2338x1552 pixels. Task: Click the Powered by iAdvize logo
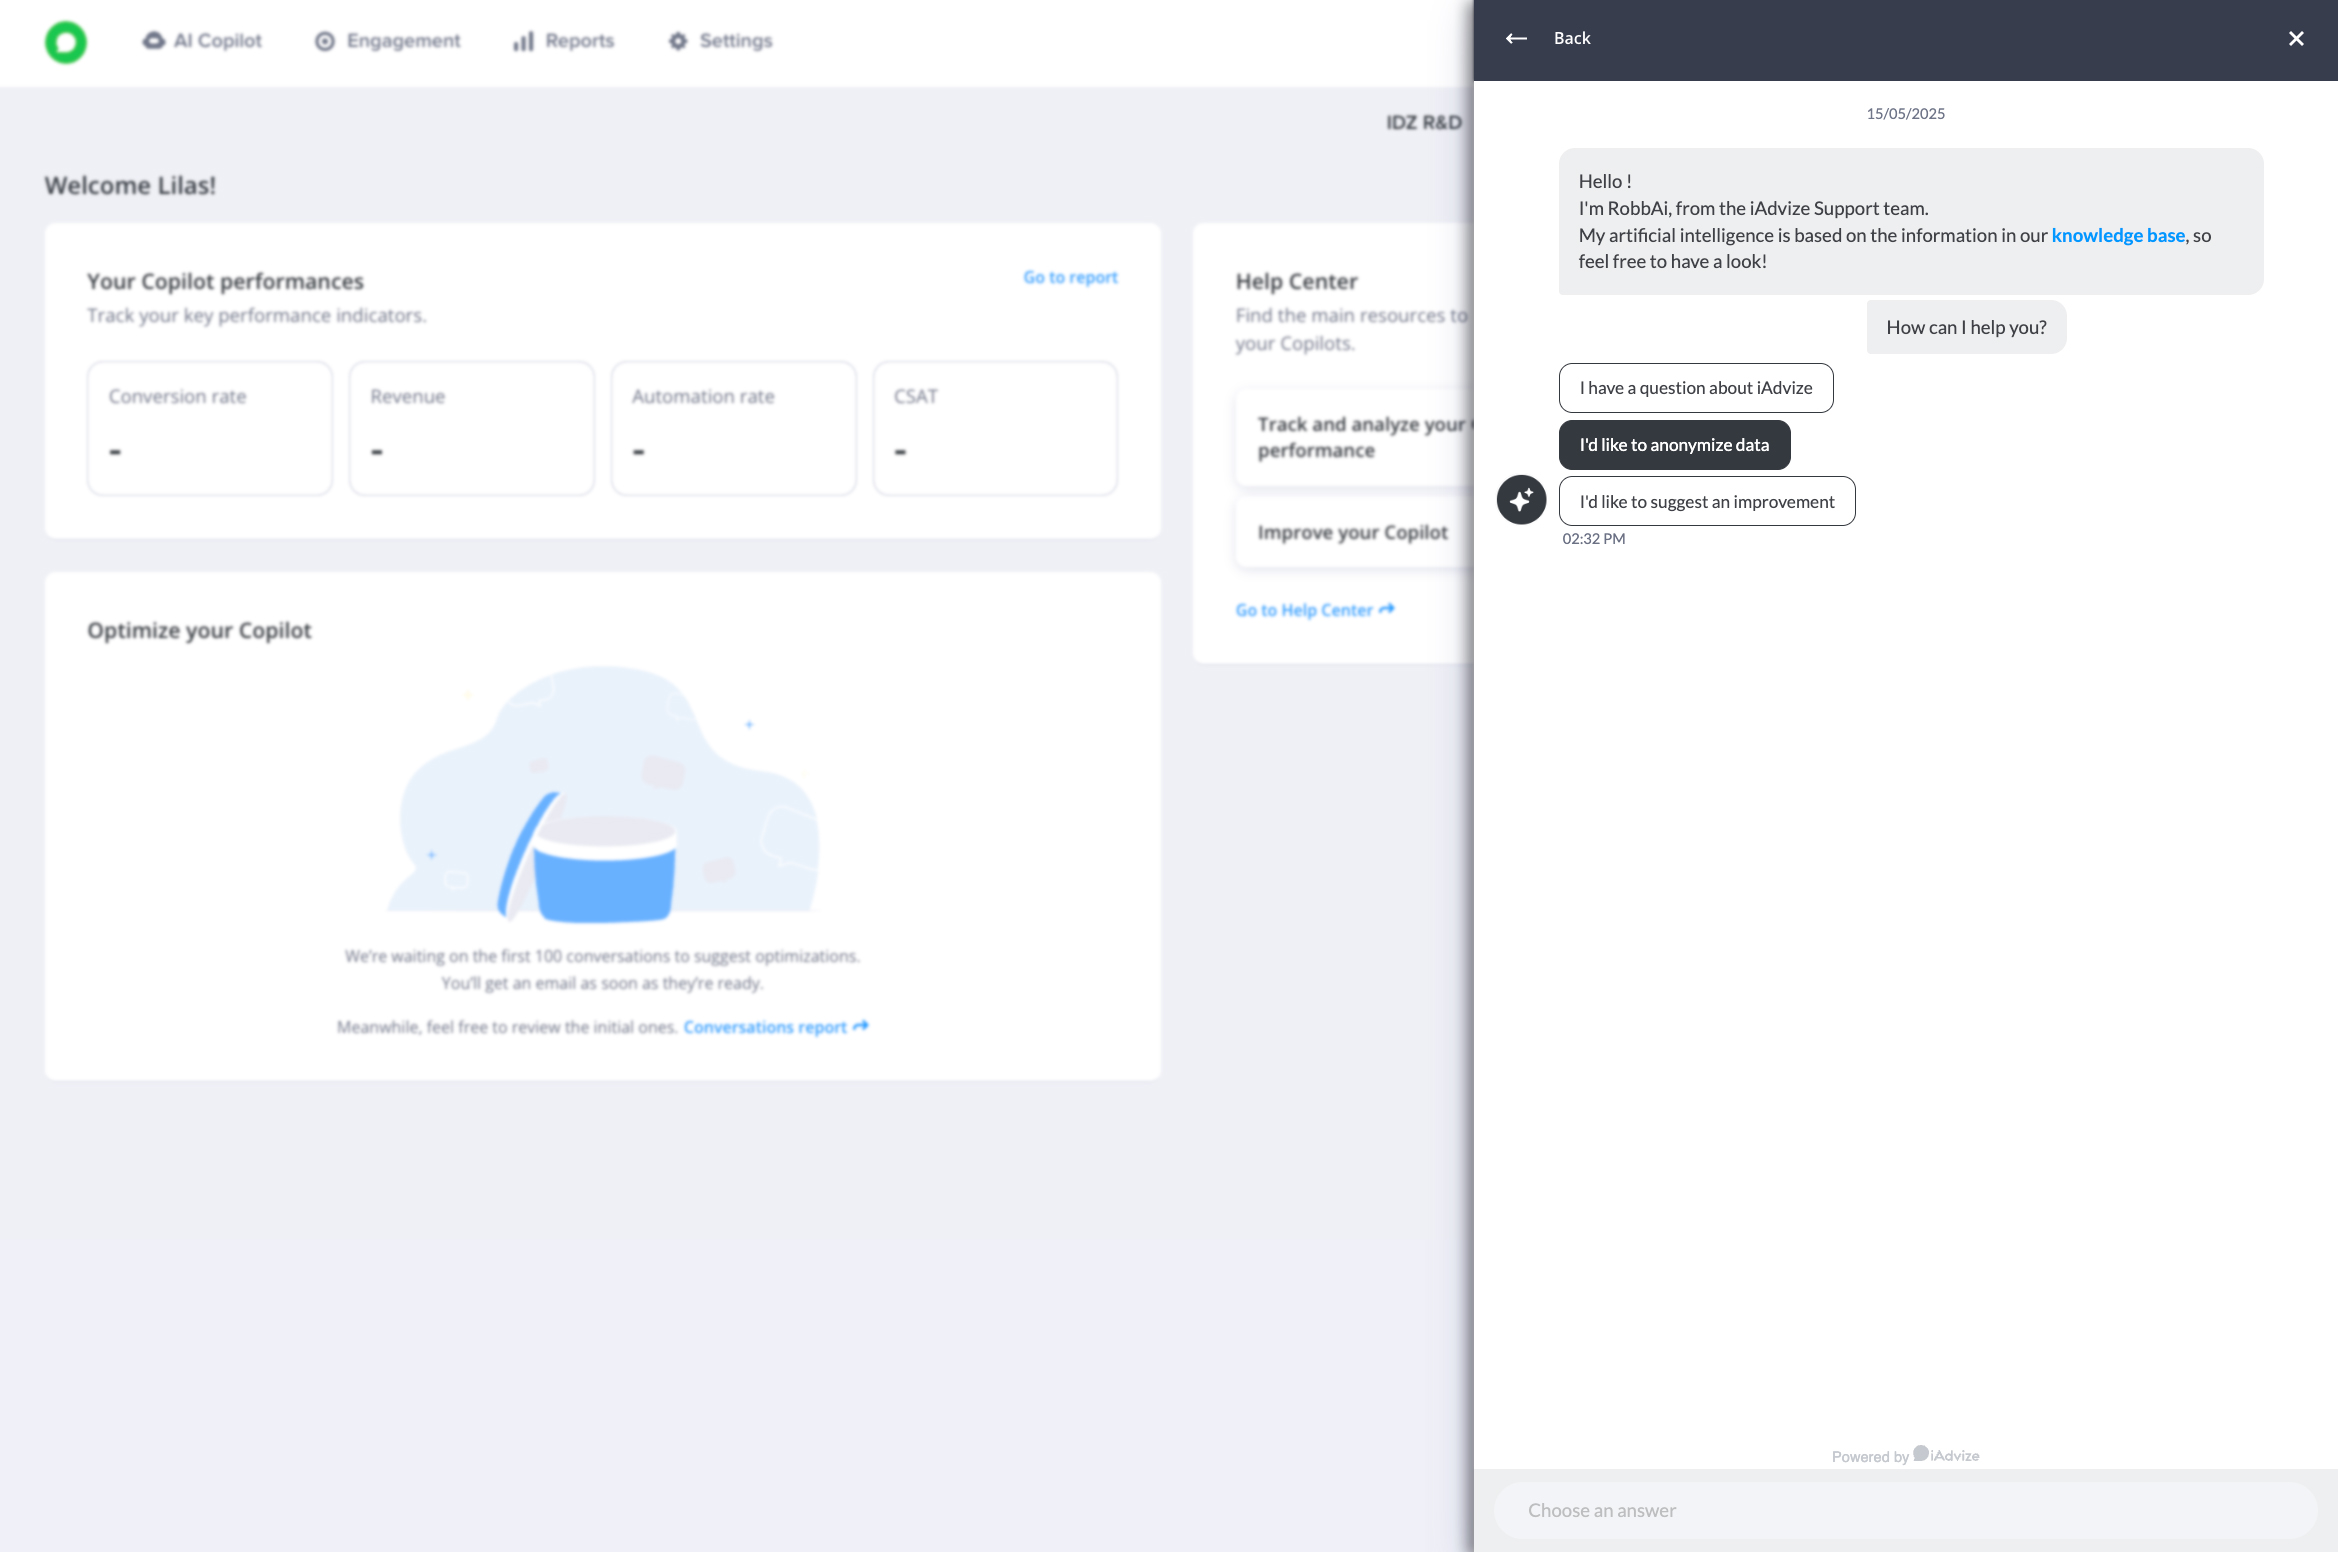pyautogui.click(x=1945, y=1456)
